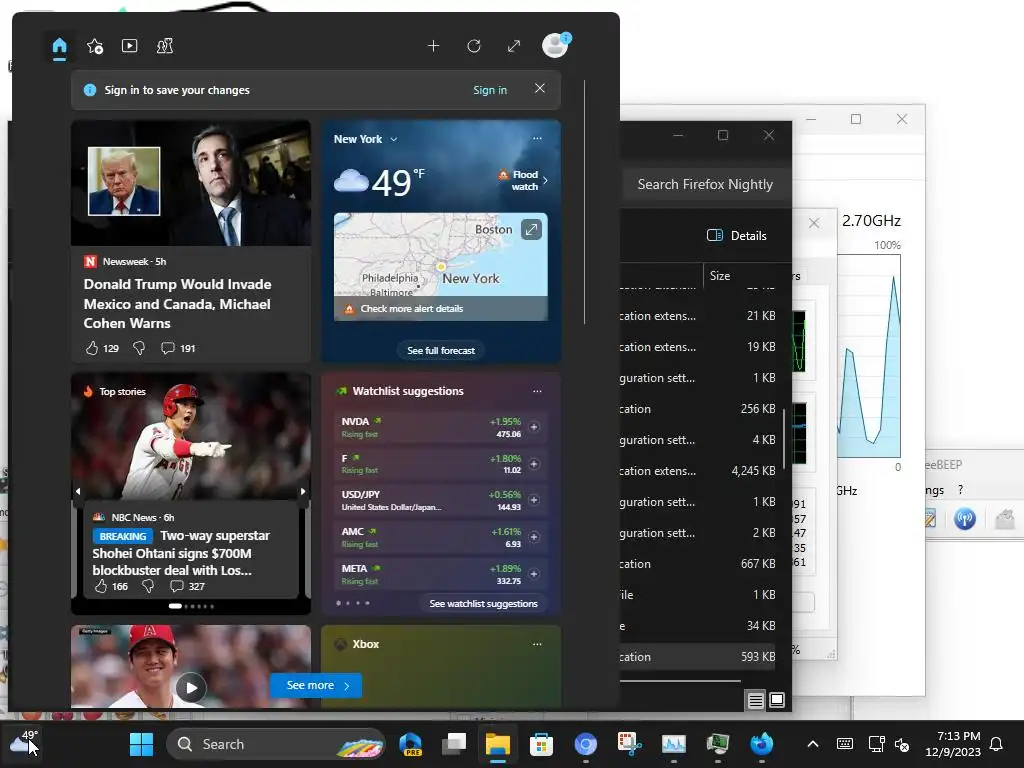Go to previous top story
Viewport: 1024px width, 768px height.
point(78,491)
